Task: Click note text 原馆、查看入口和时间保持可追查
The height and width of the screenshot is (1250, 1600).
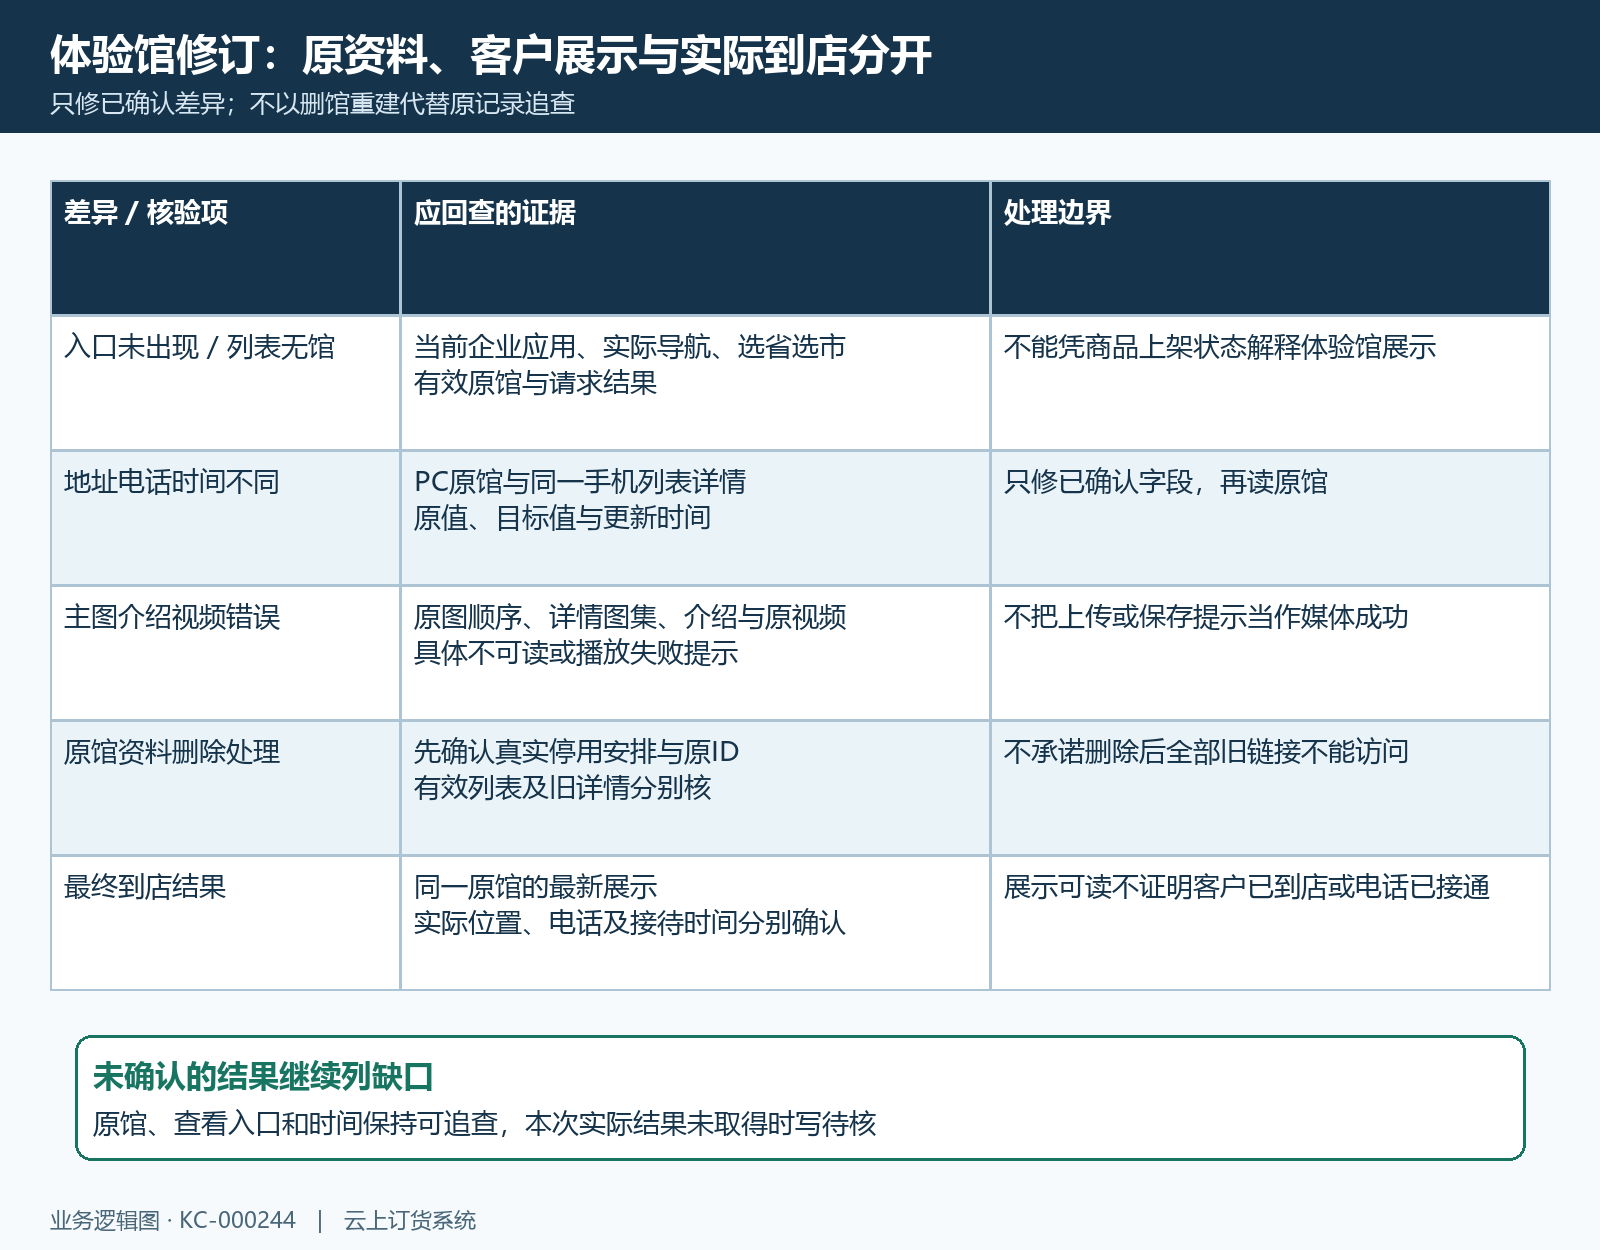Action: click(295, 1124)
